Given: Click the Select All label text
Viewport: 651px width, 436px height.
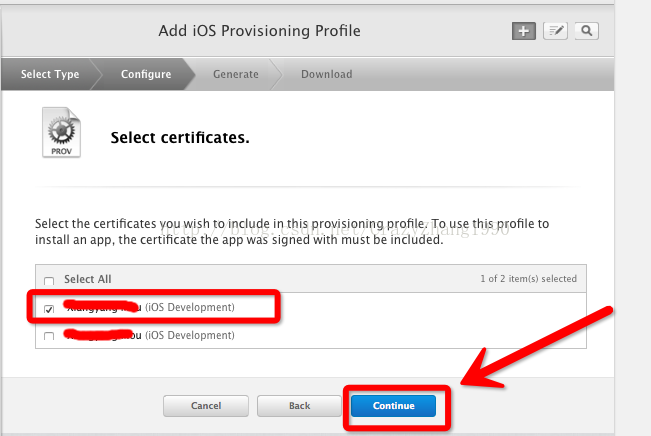Looking at the screenshot, I should click(x=86, y=279).
